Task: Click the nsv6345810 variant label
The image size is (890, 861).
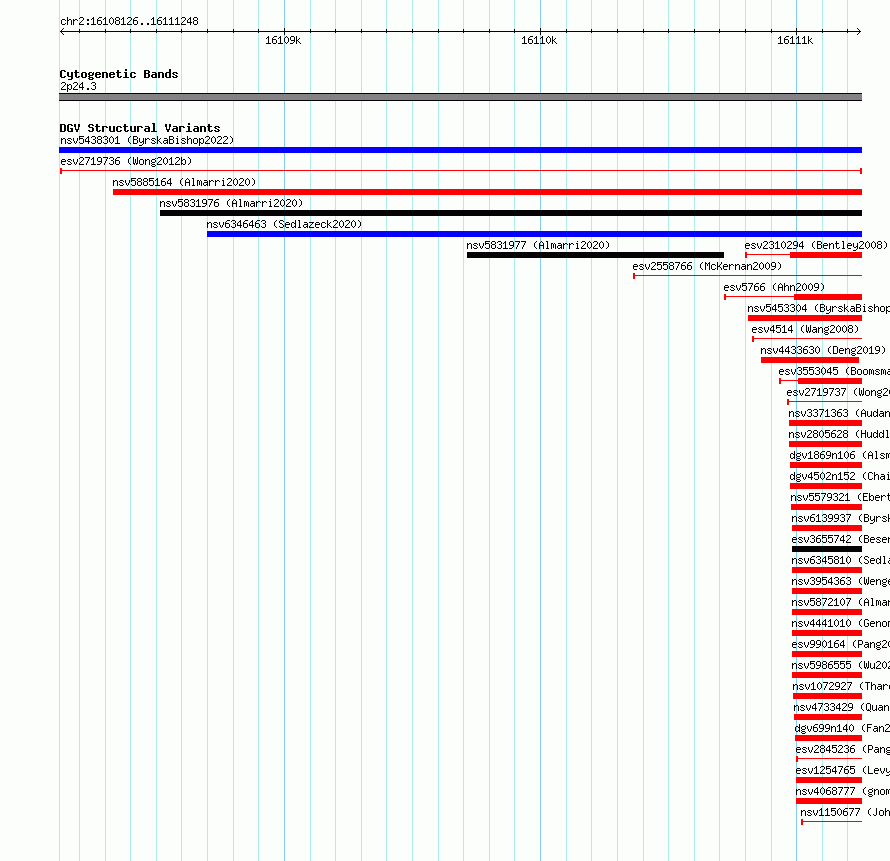Action: coord(841,560)
